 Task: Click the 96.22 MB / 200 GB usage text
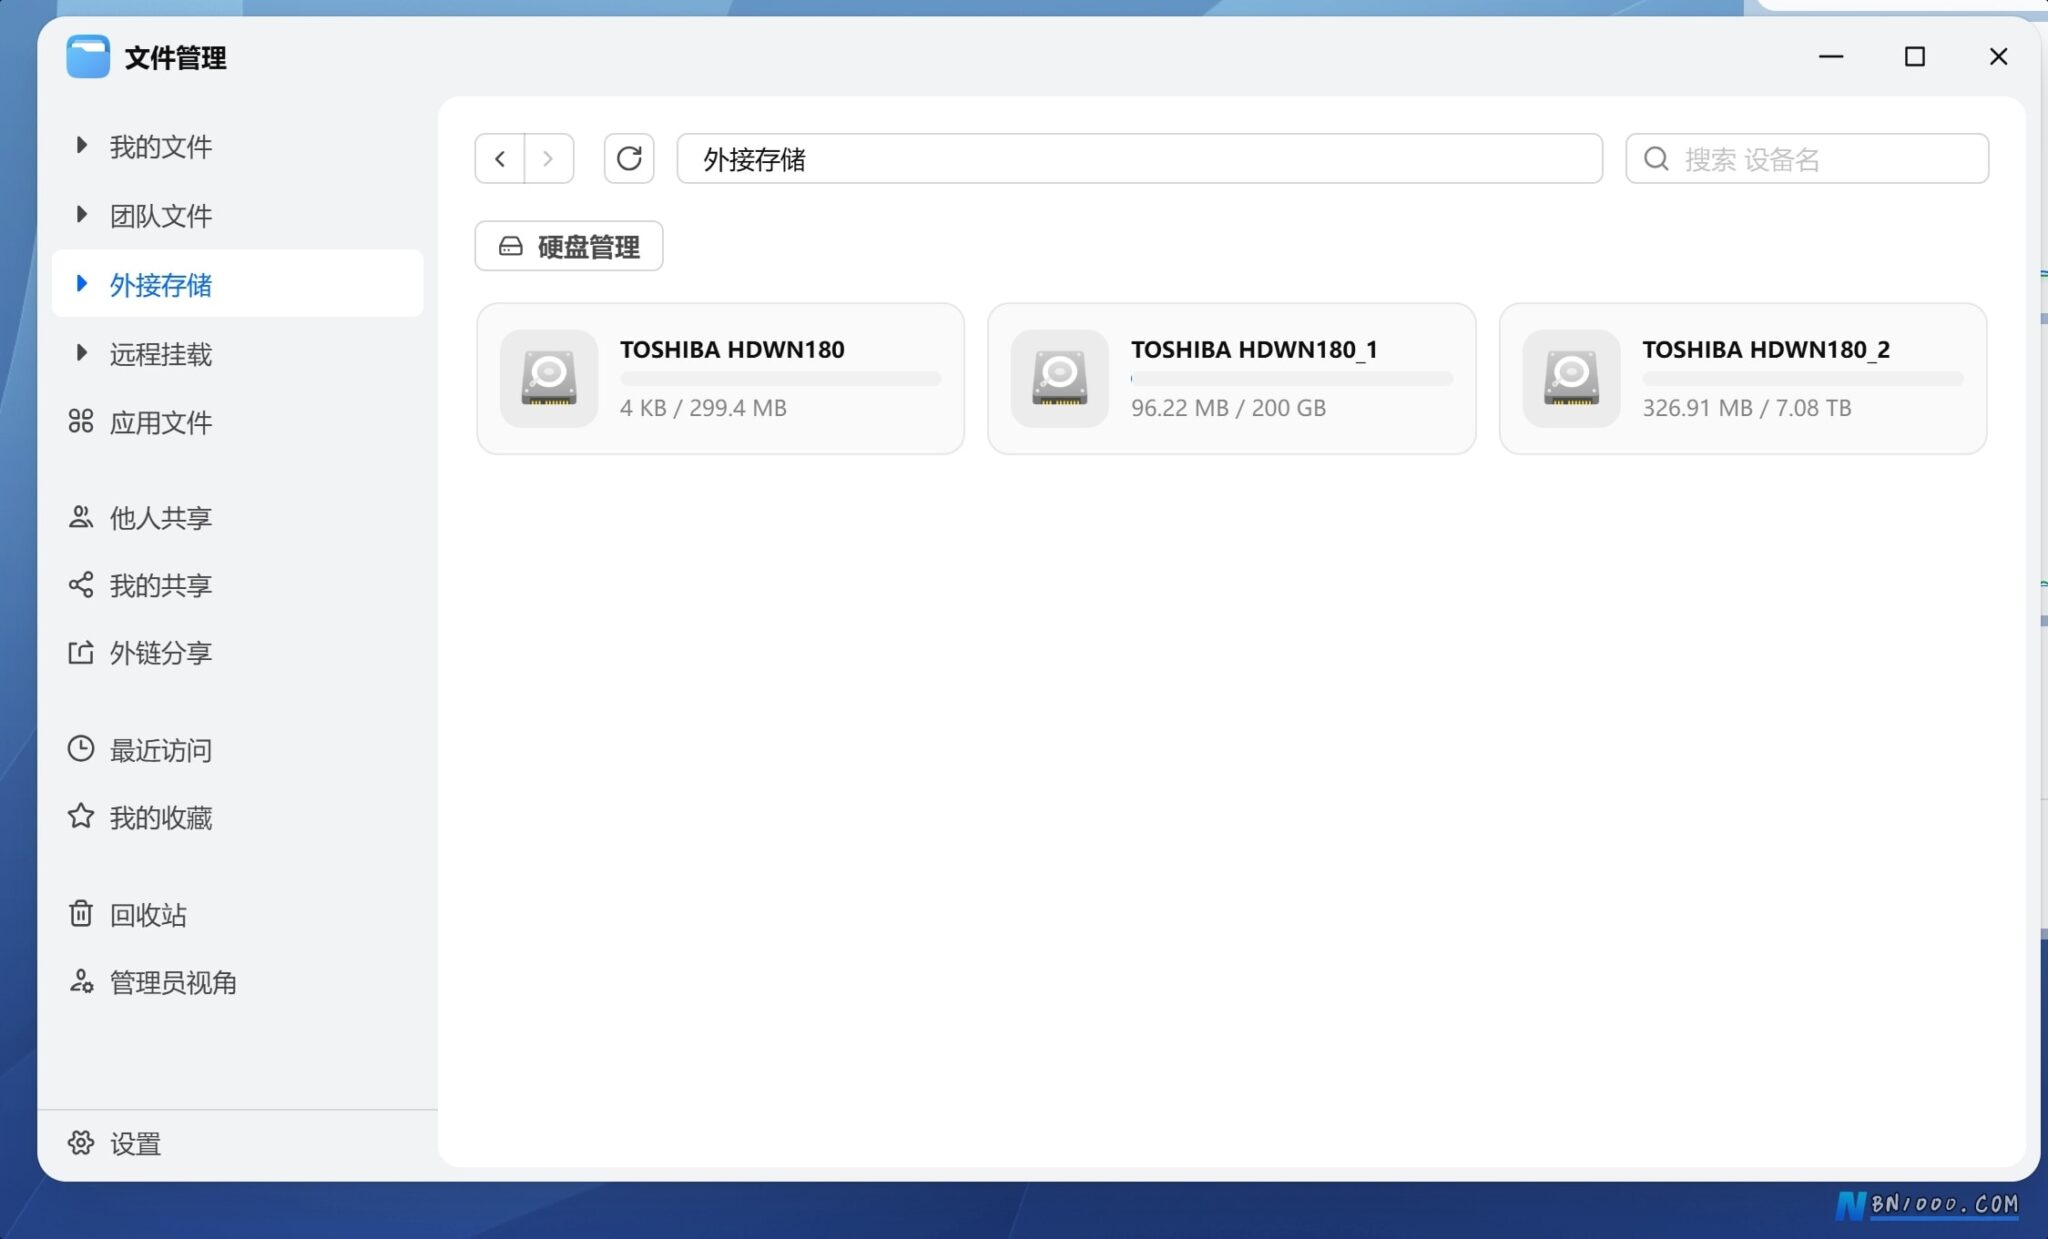coord(1228,408)
